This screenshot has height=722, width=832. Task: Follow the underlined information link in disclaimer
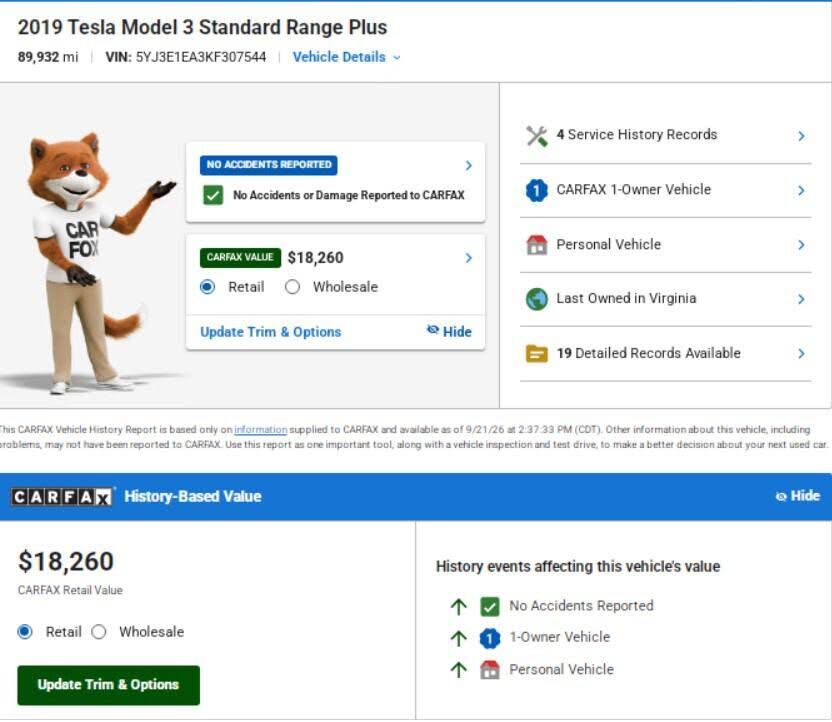261,430
